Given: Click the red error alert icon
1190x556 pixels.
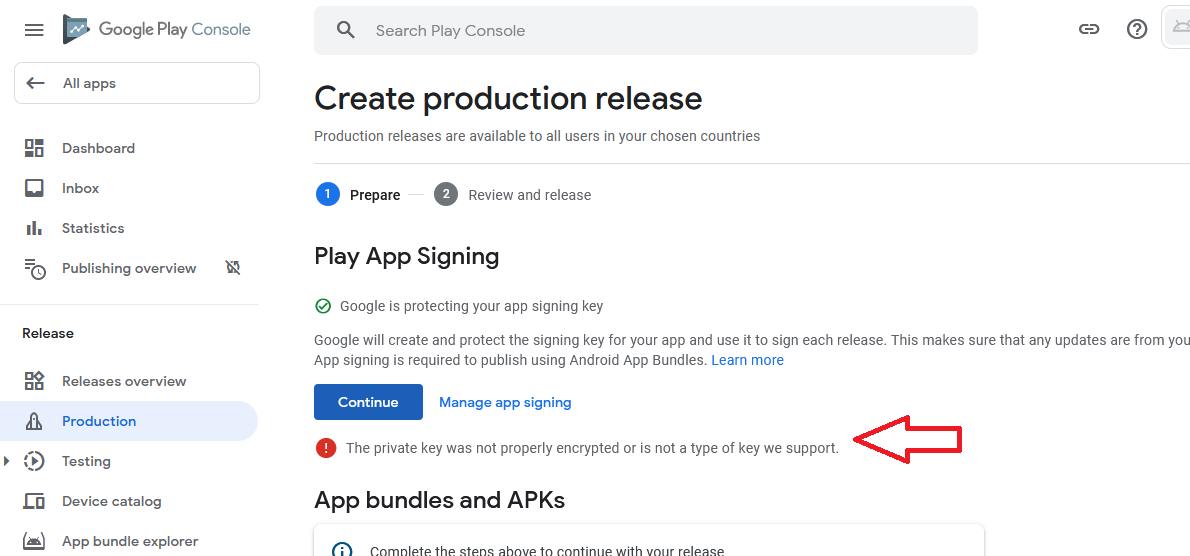Looking at the screenshot, I should click(326, 448).
